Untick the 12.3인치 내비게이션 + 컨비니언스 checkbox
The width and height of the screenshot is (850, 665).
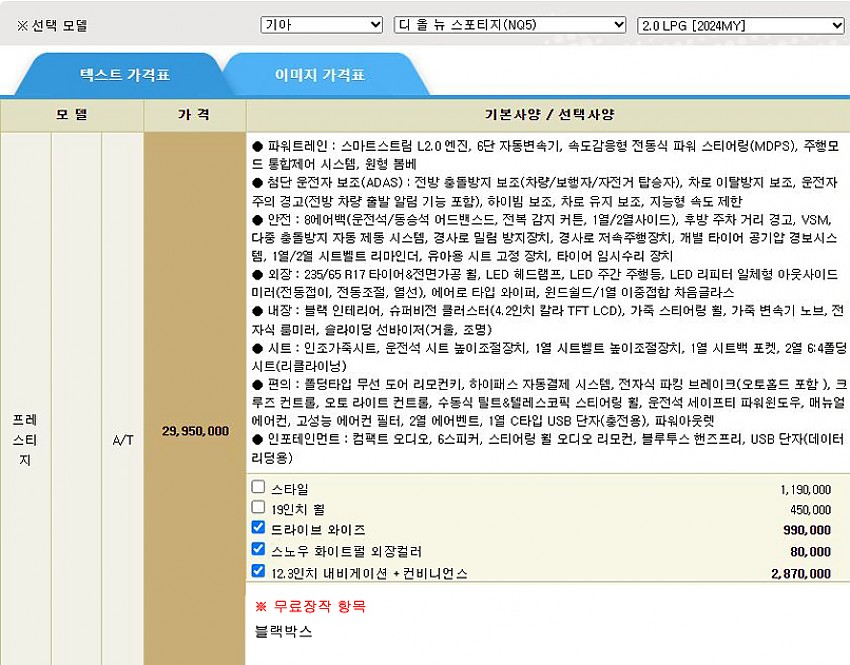[x=259, y=571]
